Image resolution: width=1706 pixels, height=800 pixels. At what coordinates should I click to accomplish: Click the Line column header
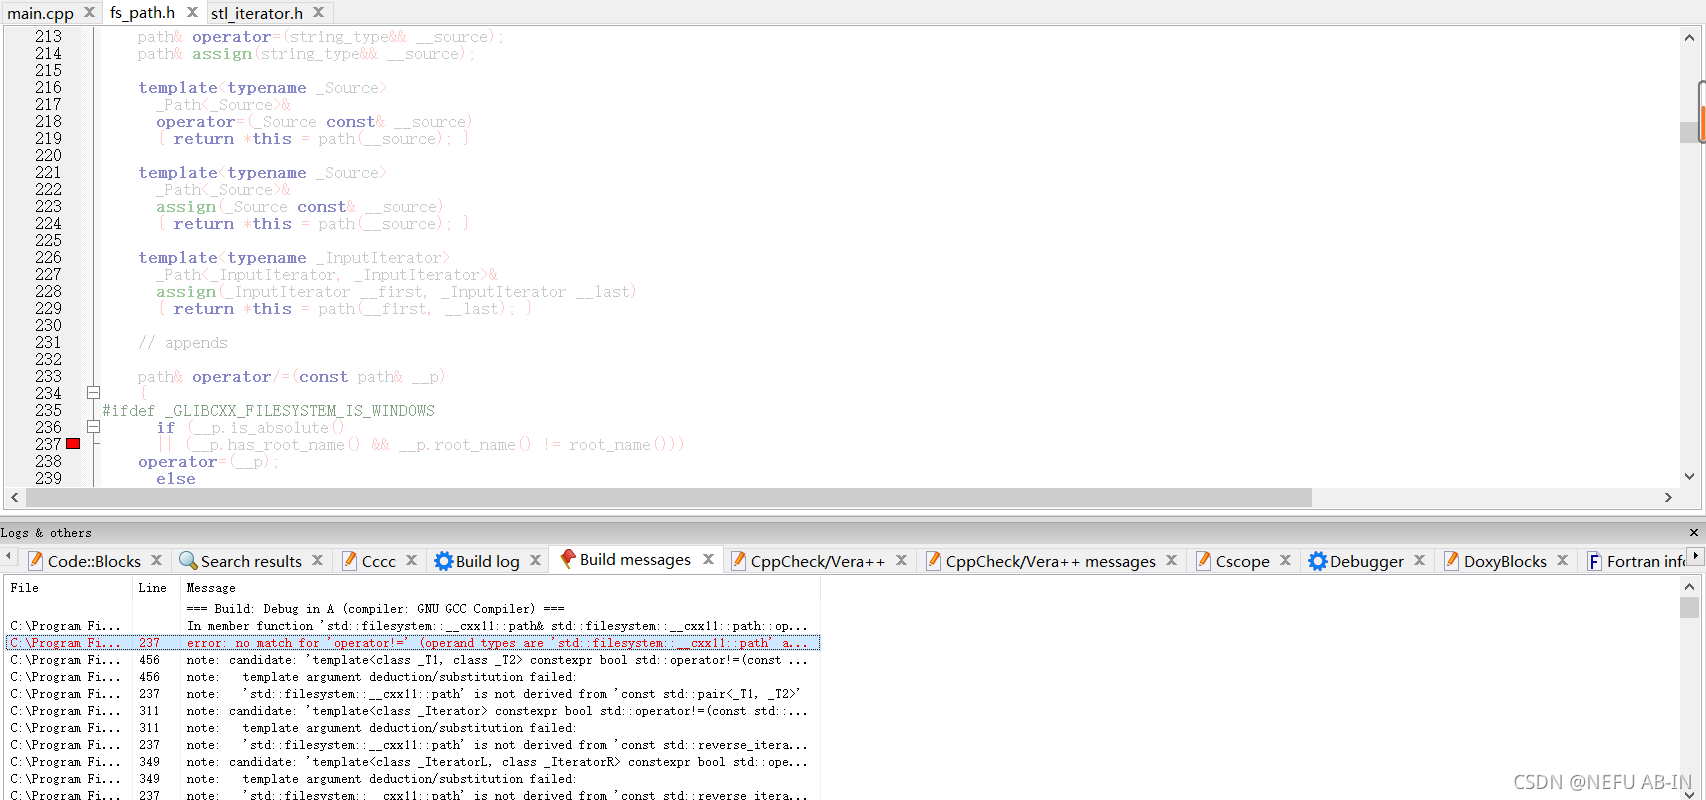coord(155,588)
